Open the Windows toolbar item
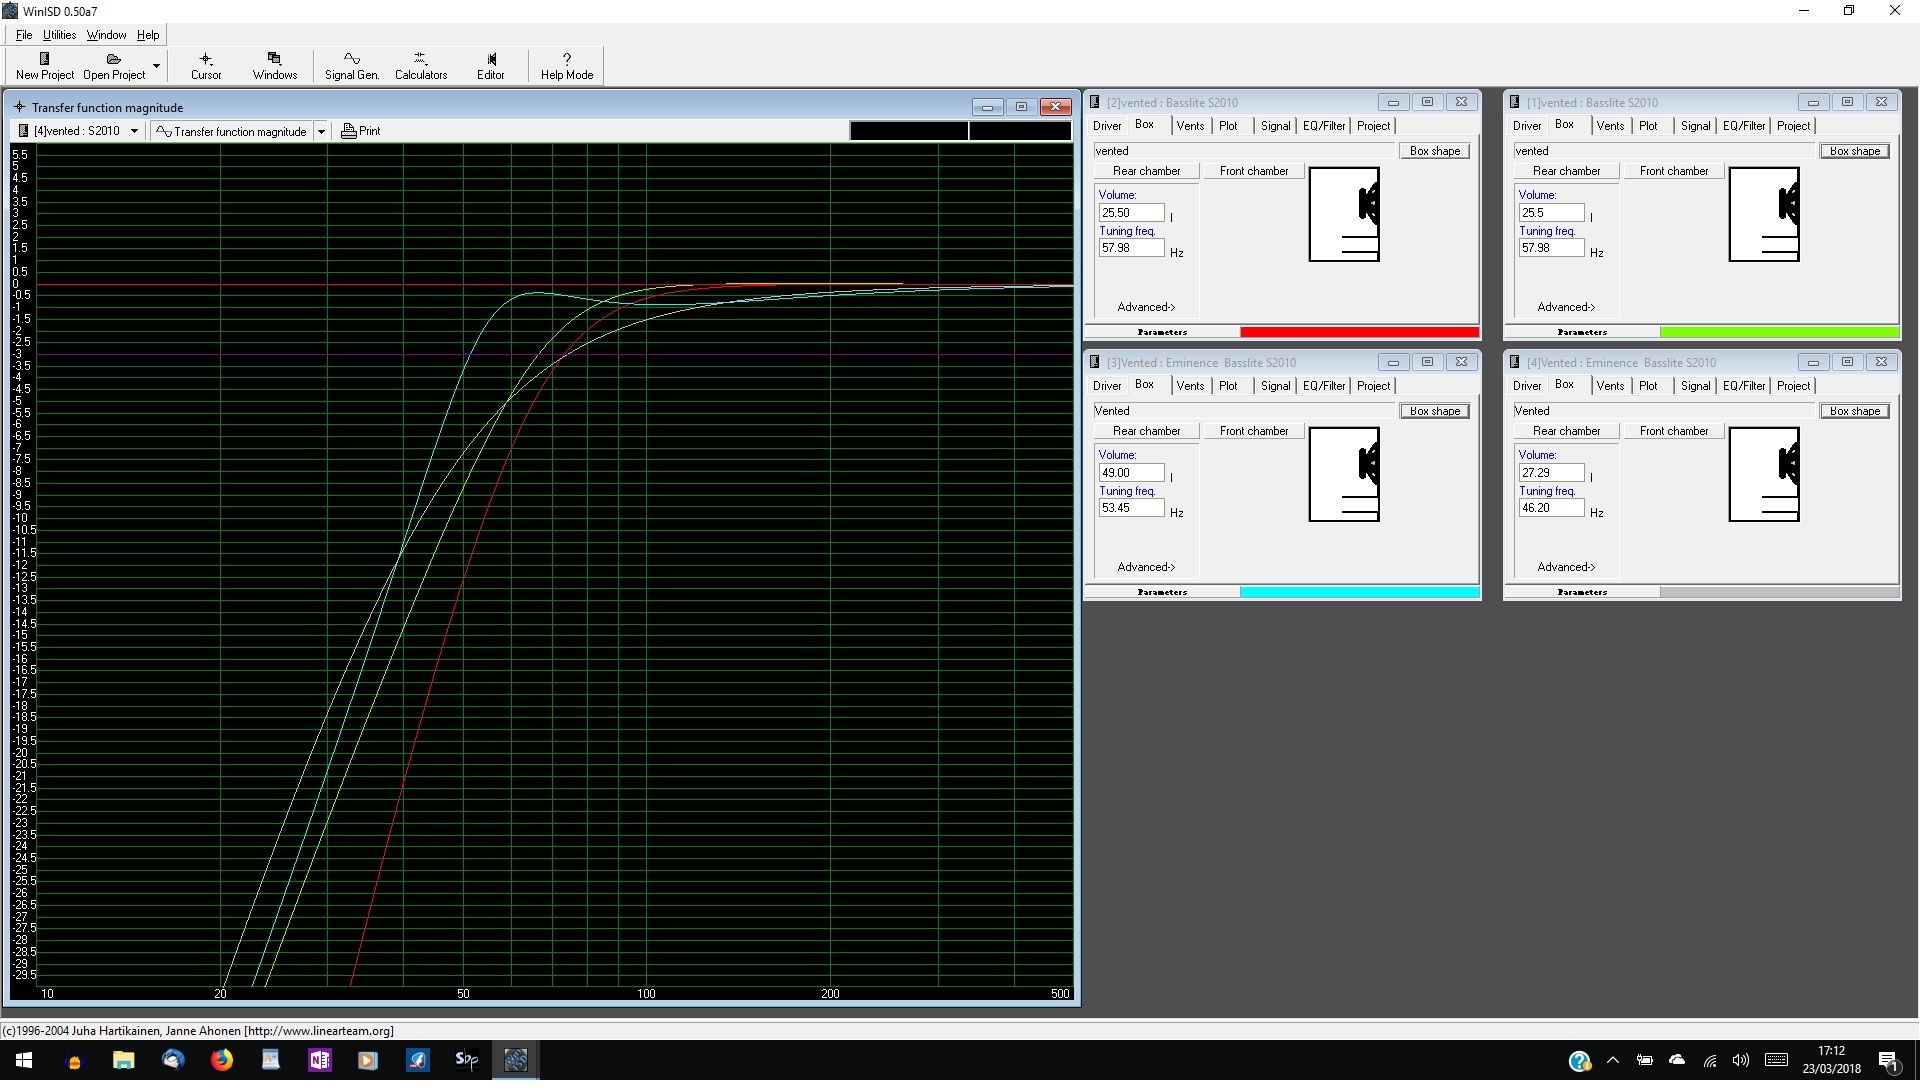This screenshot has height=1092, width=1932. [275, 66]
